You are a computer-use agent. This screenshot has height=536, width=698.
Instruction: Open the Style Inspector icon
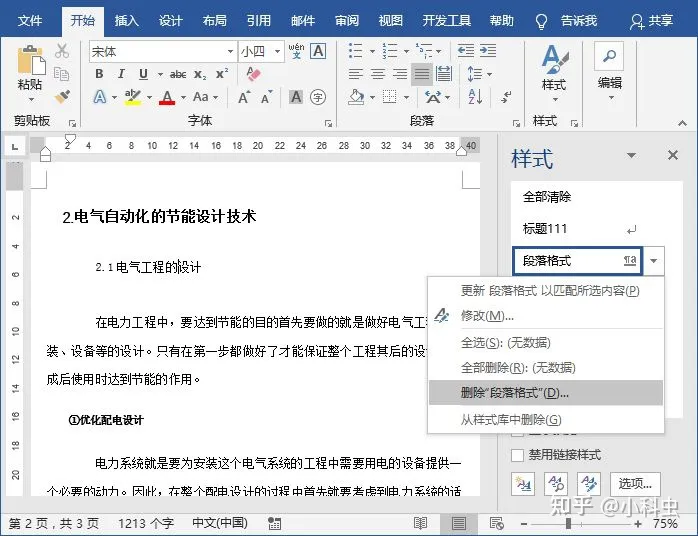click(556, 483)
